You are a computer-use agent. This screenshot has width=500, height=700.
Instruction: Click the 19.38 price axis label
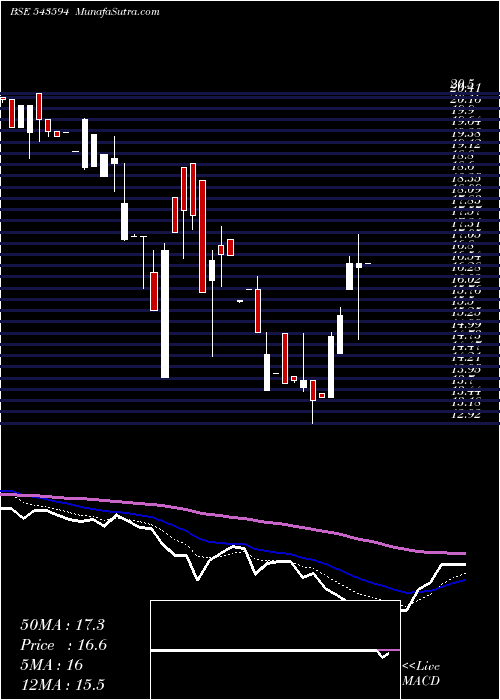click(x=466, y=133)
